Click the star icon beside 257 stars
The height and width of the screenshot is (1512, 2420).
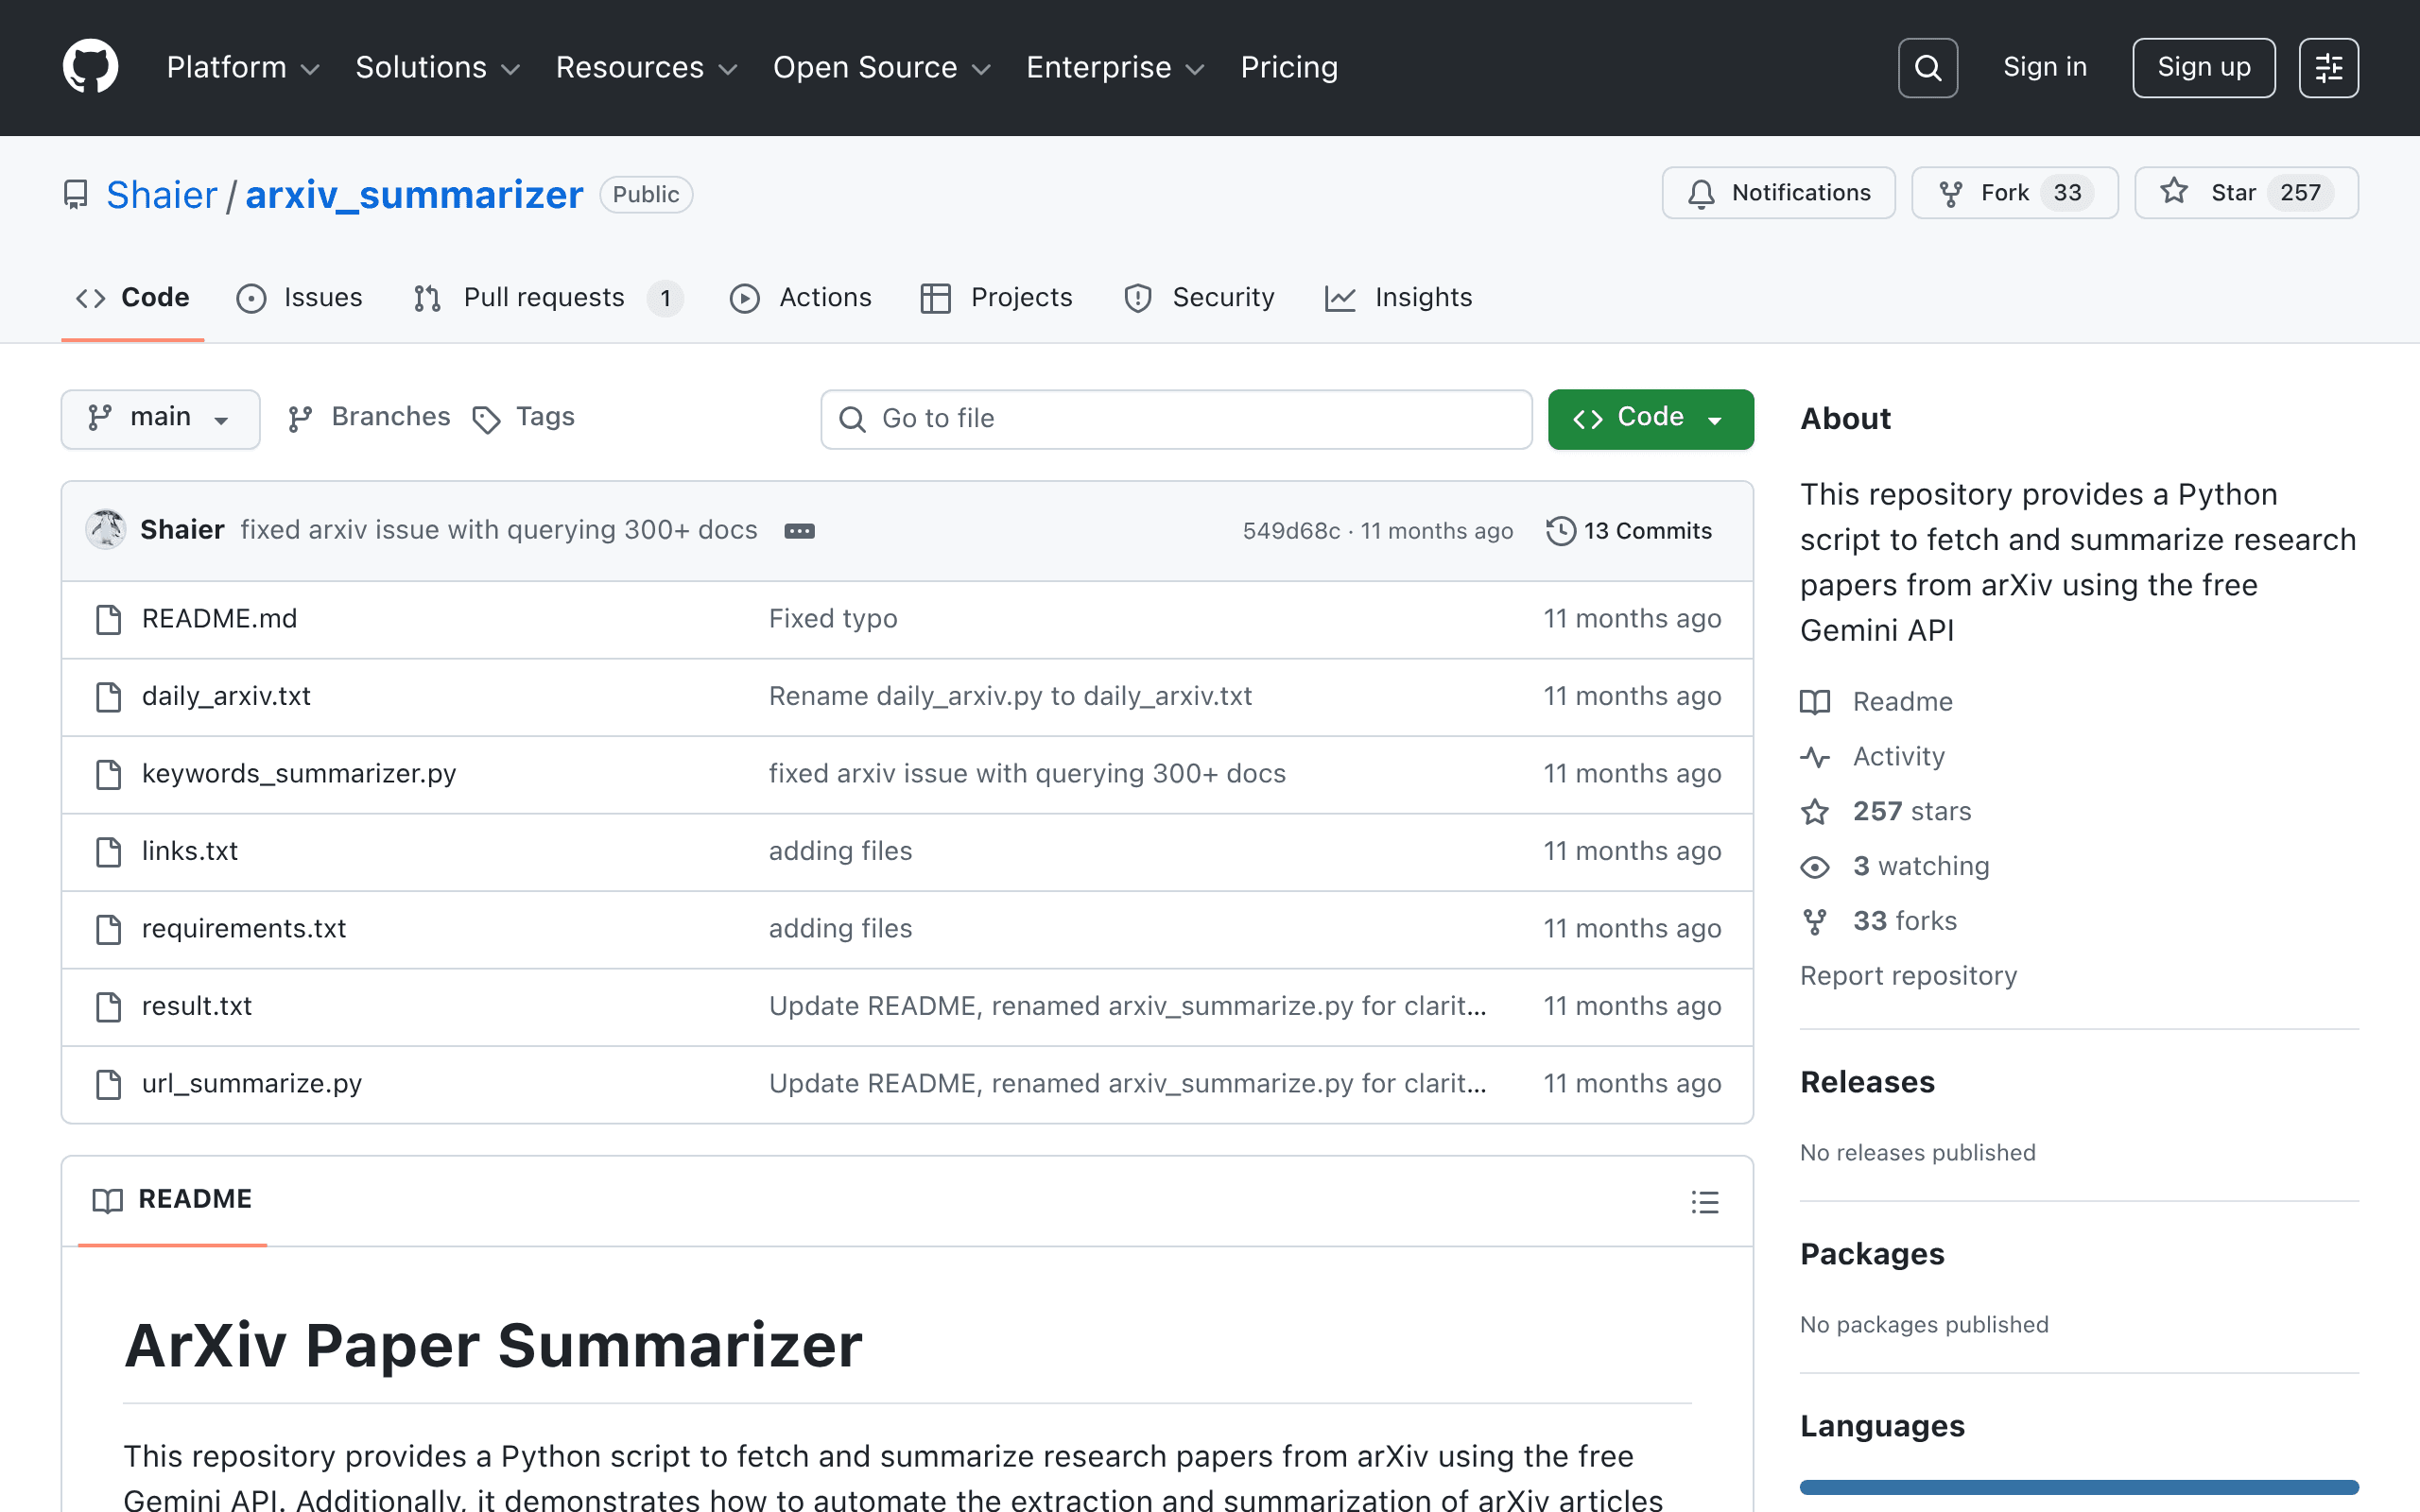[1815, 811]
